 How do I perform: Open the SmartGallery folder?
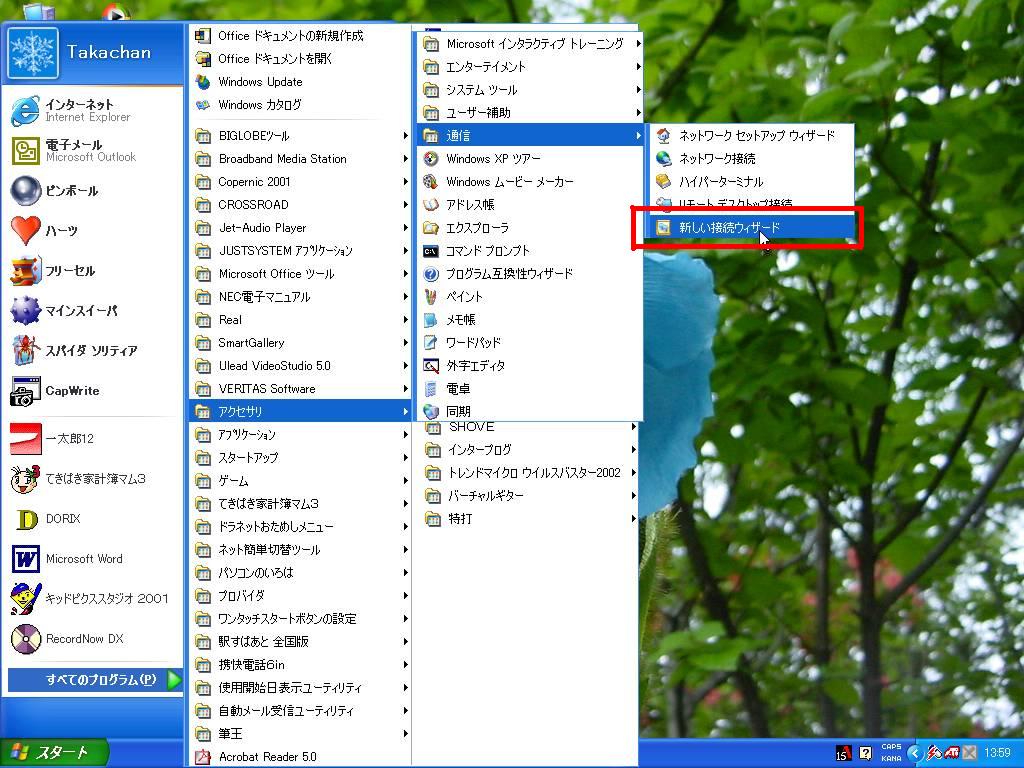pos(300,343)
